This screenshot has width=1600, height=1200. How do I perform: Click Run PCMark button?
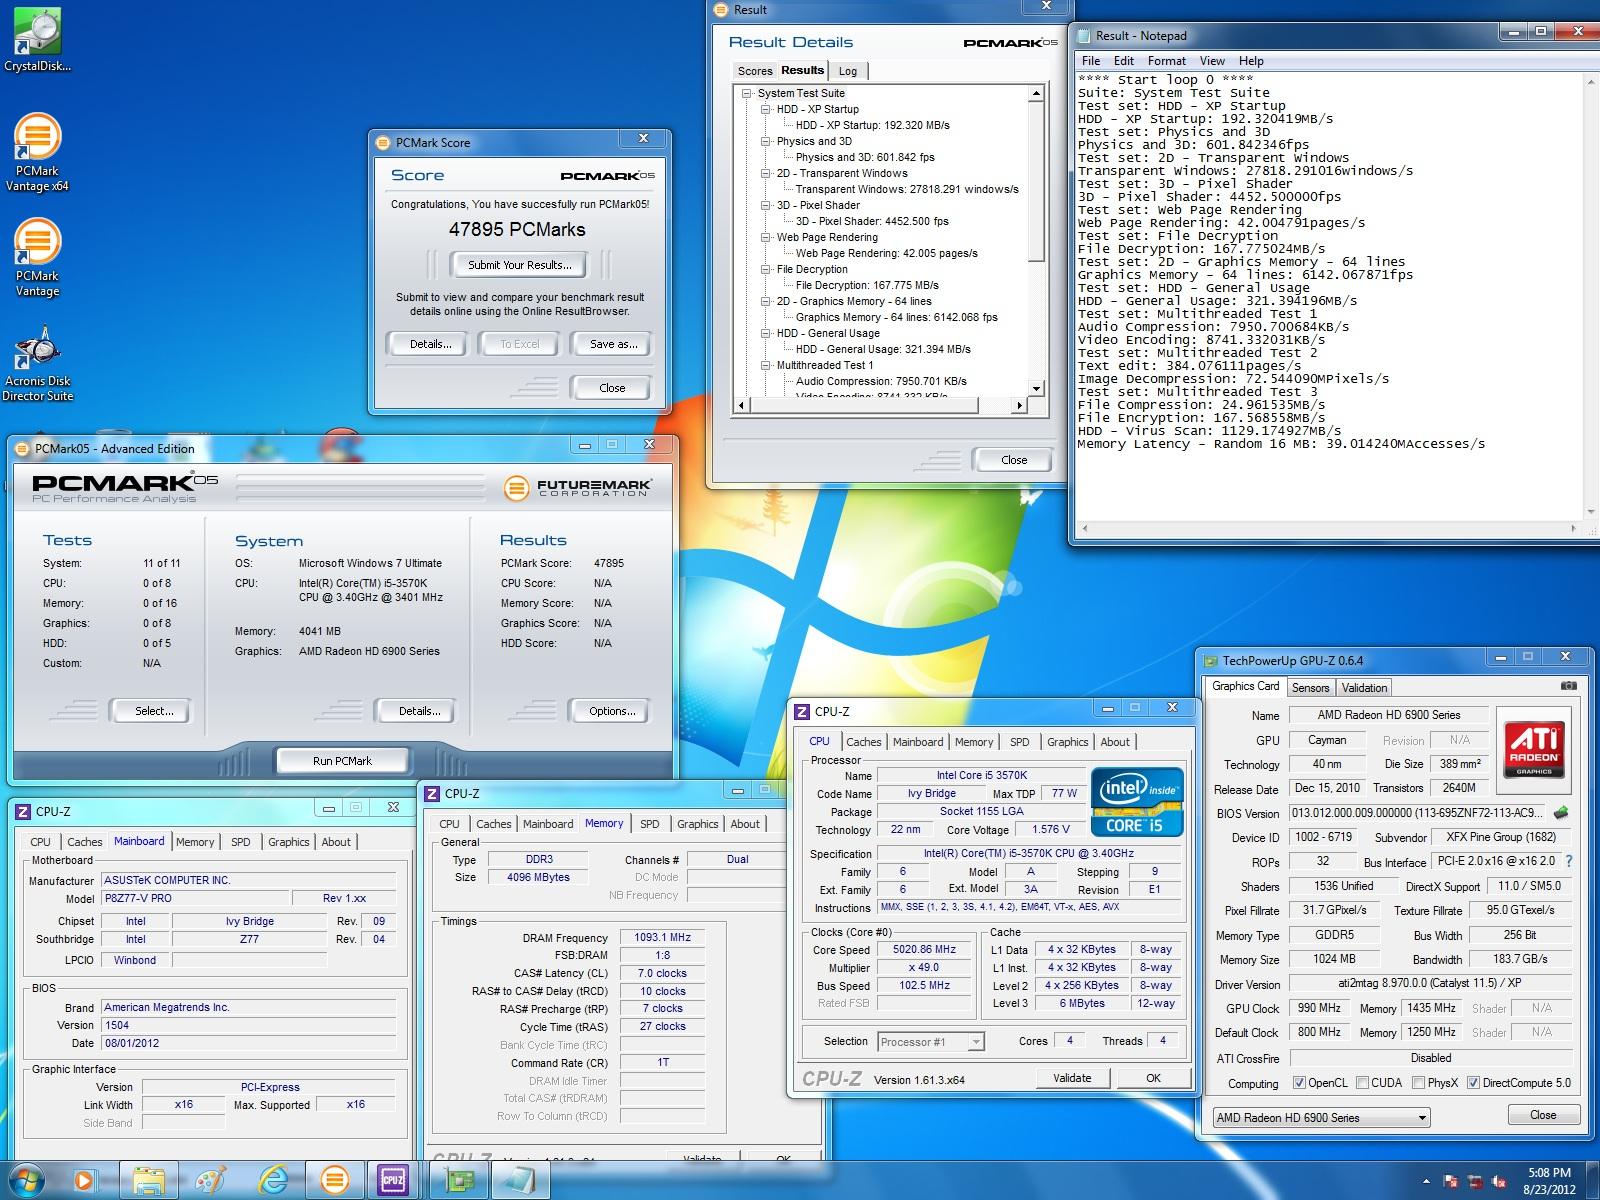coord(342,761)
